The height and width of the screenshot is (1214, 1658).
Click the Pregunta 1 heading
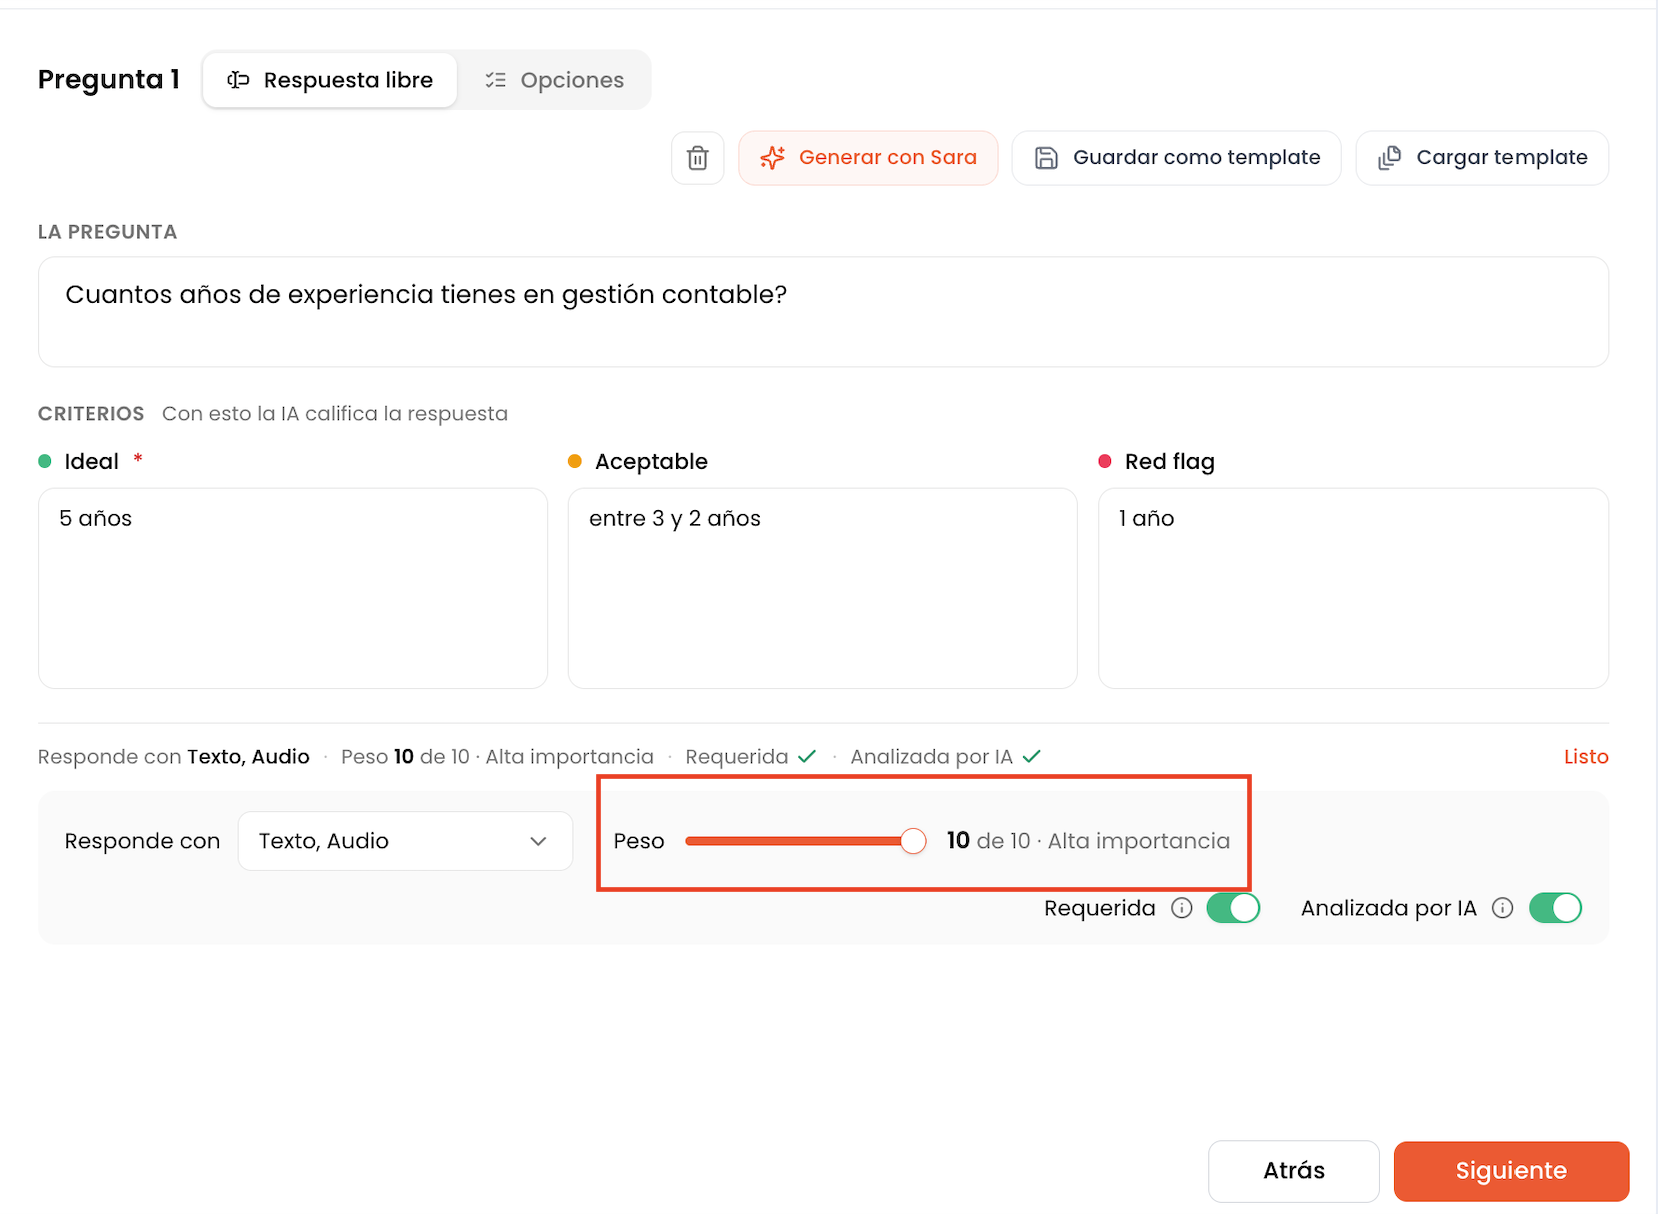(x=109, y=80)
